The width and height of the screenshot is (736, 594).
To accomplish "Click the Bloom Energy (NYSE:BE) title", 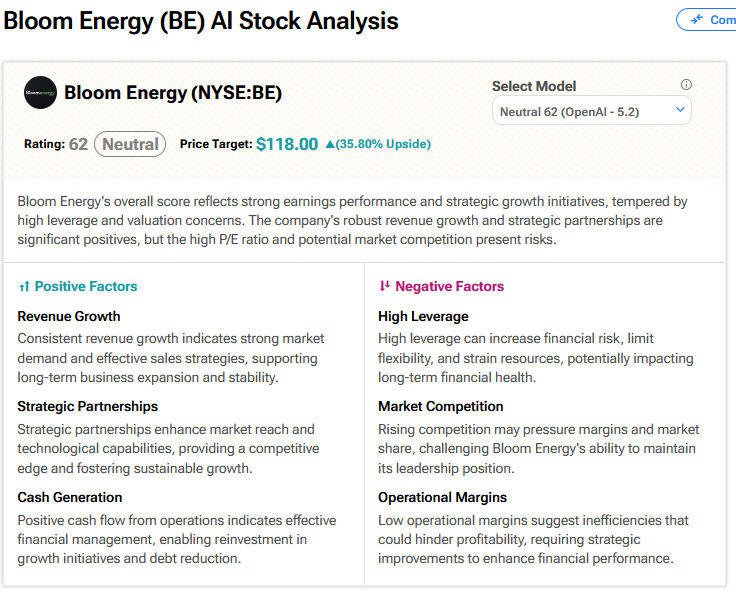I will coord(173,93).
